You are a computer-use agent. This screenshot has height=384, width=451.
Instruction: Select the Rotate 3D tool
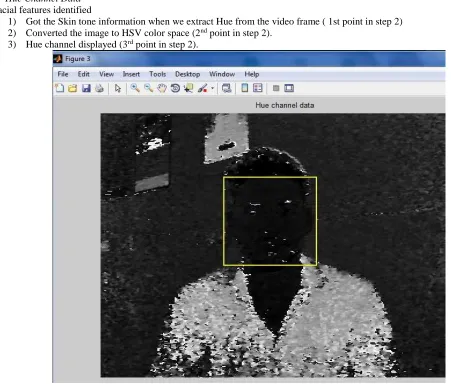175,88
